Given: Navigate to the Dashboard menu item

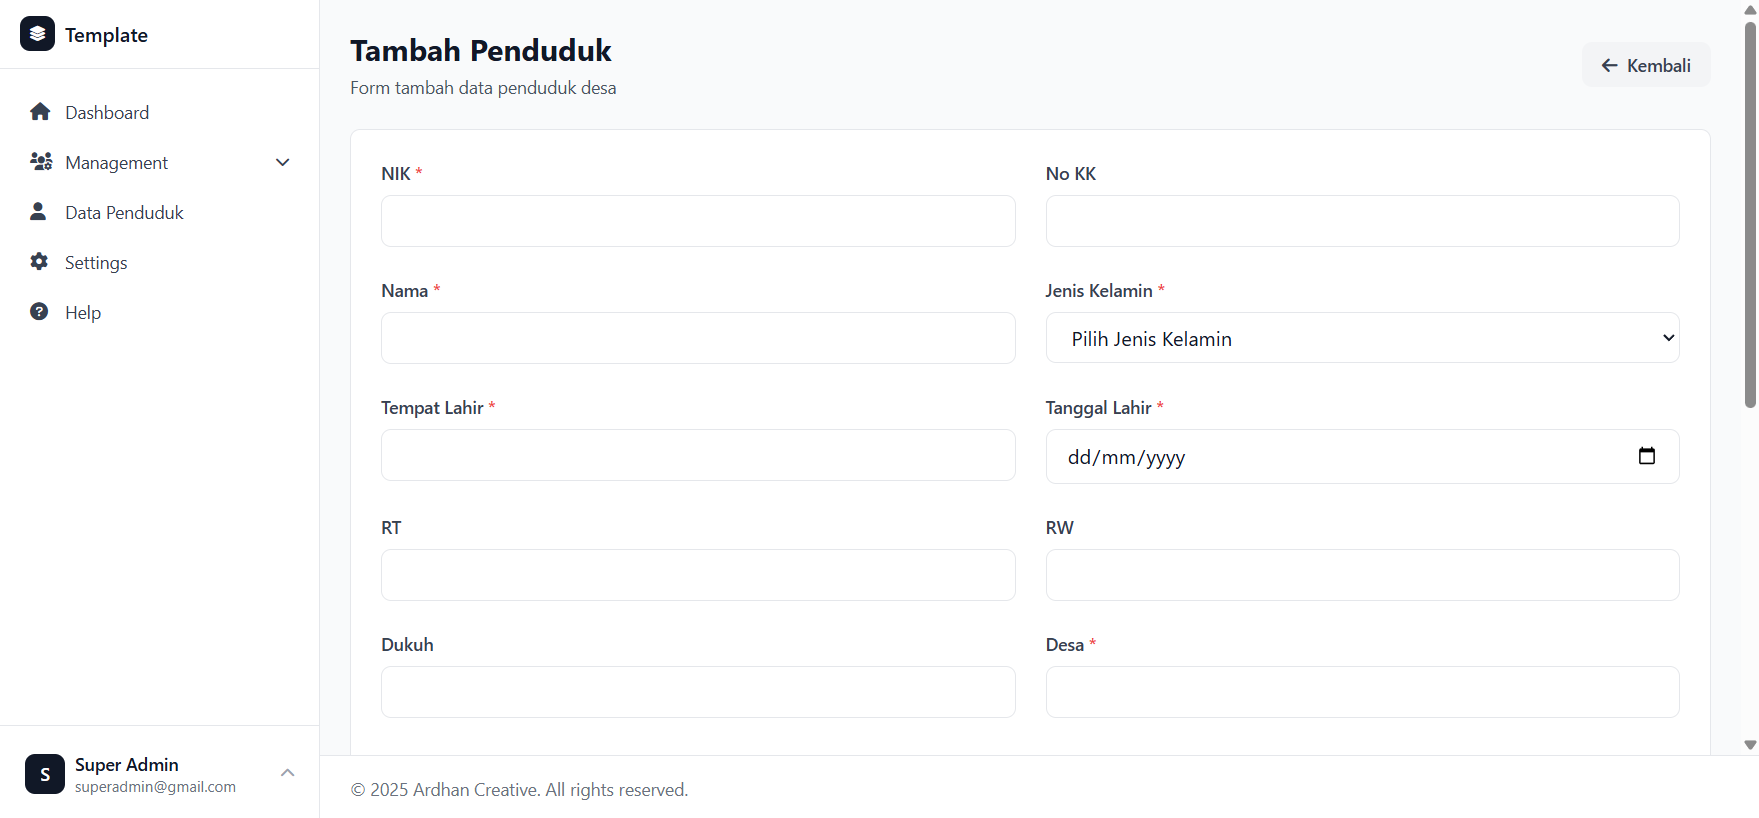Looking at the screenshot, I should point(107,111).
